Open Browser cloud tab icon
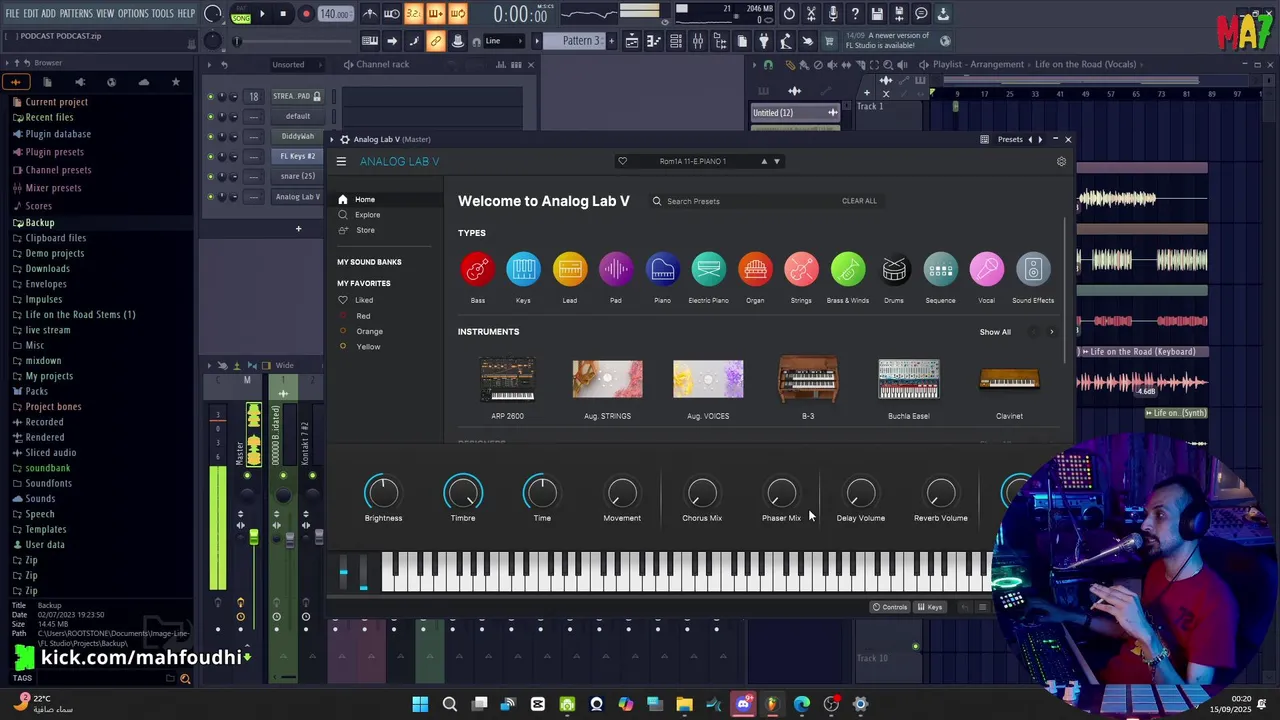Image resolution: width=1280 pixels, height=720 pixels. pyautogui.click(x=144, y=82)
